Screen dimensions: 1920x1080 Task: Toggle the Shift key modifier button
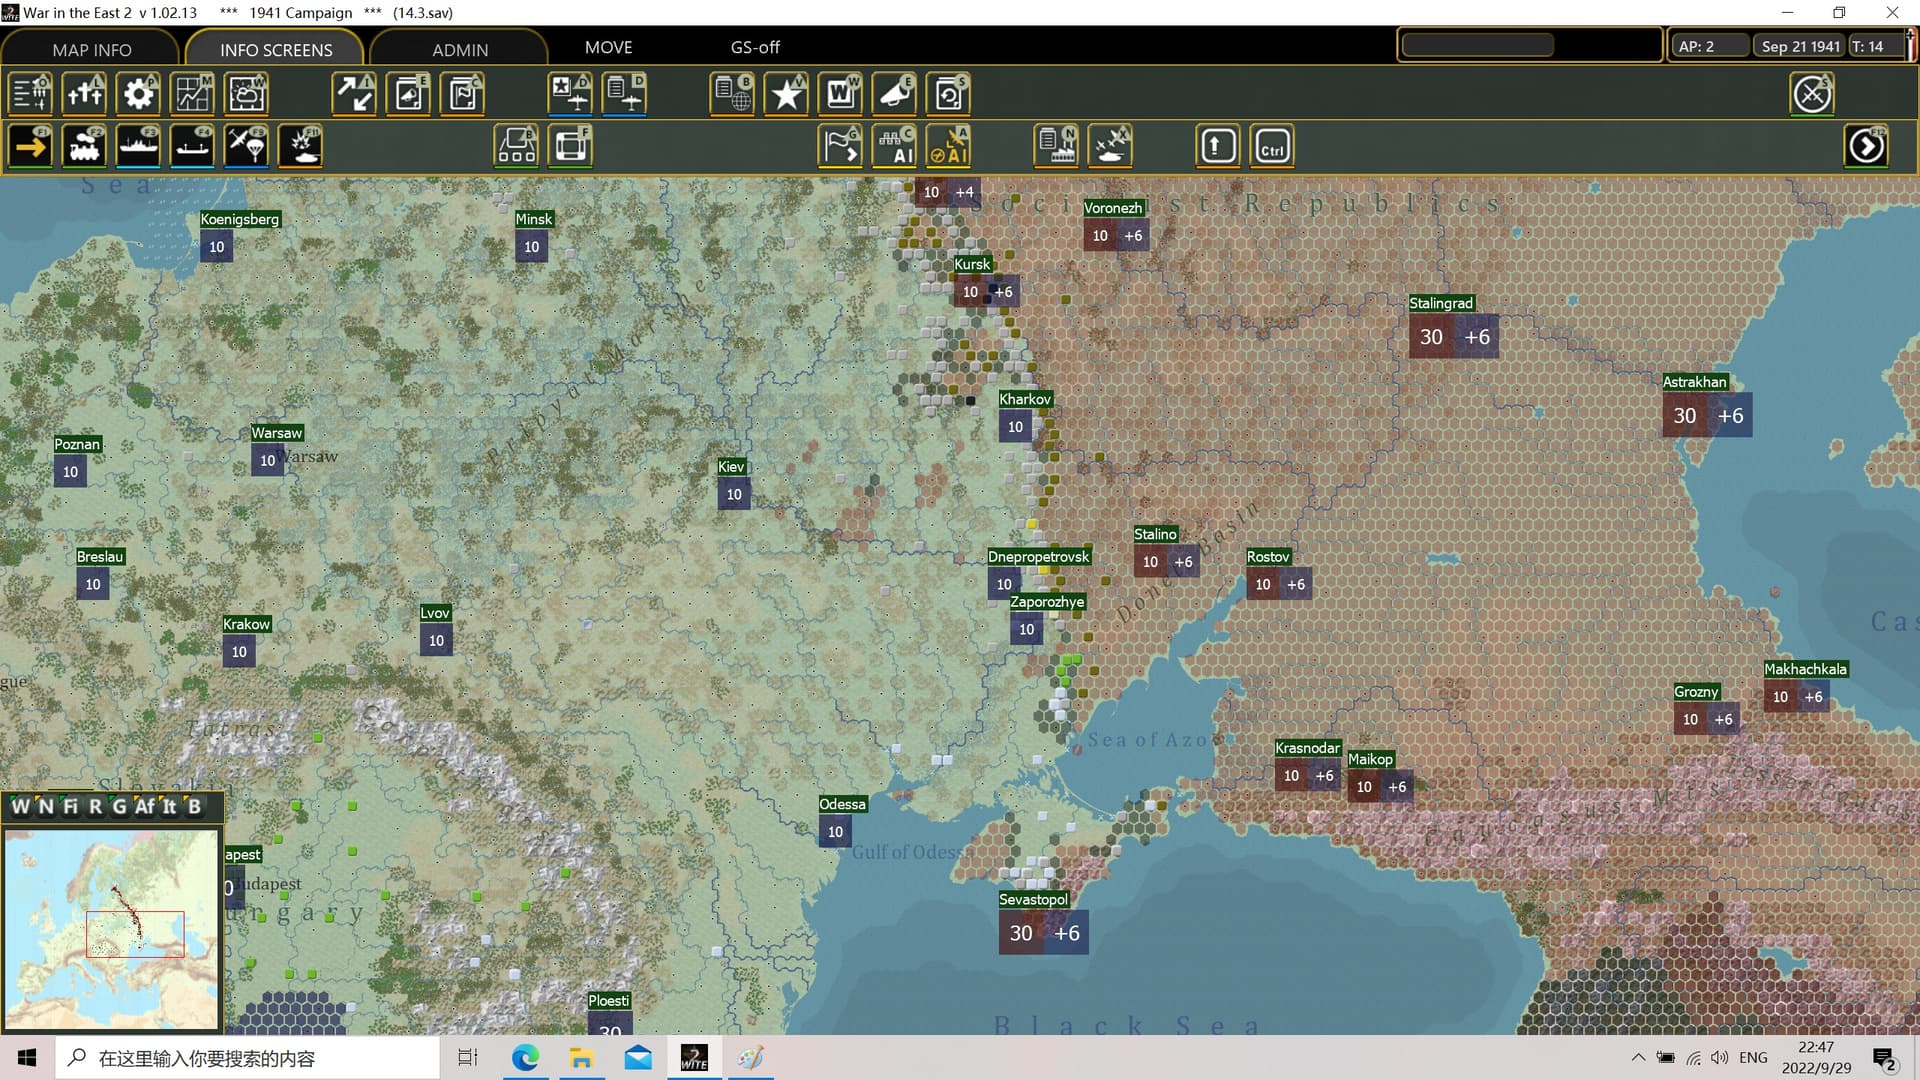[1218, 146]
